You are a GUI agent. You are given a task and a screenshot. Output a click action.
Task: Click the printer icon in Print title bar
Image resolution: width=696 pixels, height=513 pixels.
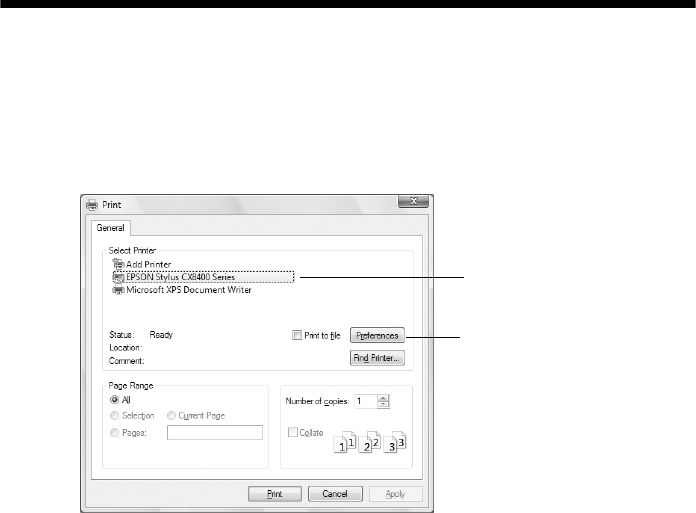[x=92, y=205]
